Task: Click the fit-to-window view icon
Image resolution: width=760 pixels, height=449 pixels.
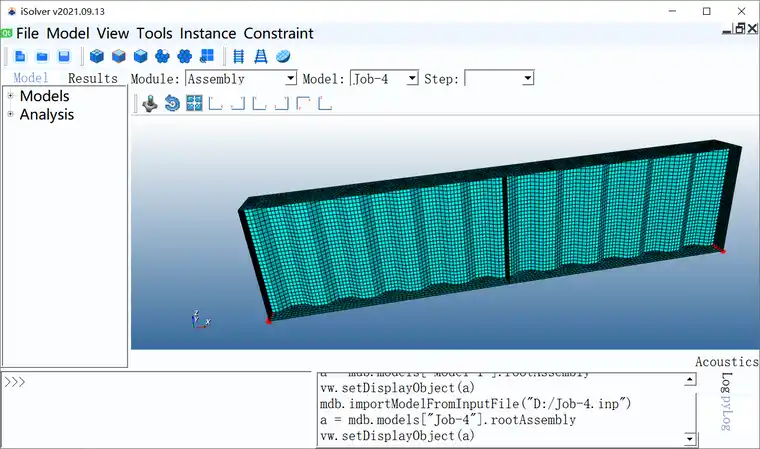Action: pyautogui.click(x=194, y=103)
